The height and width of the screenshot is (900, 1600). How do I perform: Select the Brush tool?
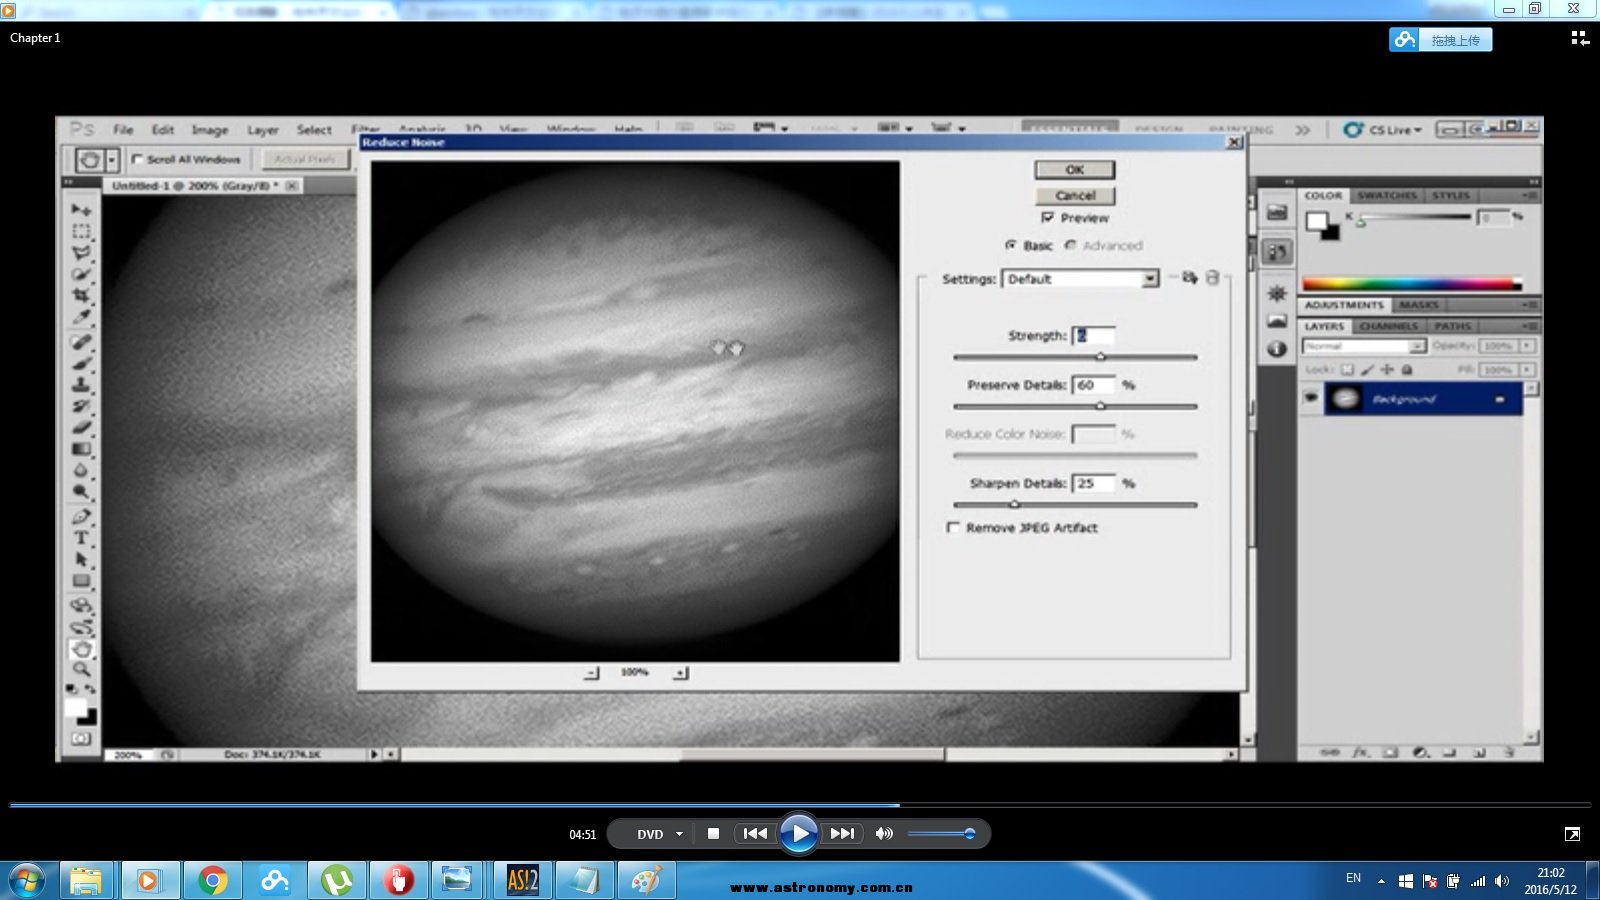coord(81,363)
